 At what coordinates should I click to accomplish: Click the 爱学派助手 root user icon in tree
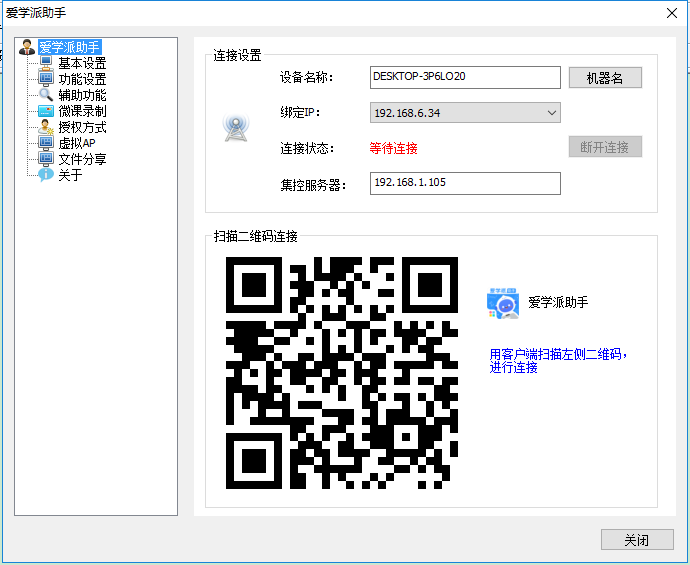[27, 47]
